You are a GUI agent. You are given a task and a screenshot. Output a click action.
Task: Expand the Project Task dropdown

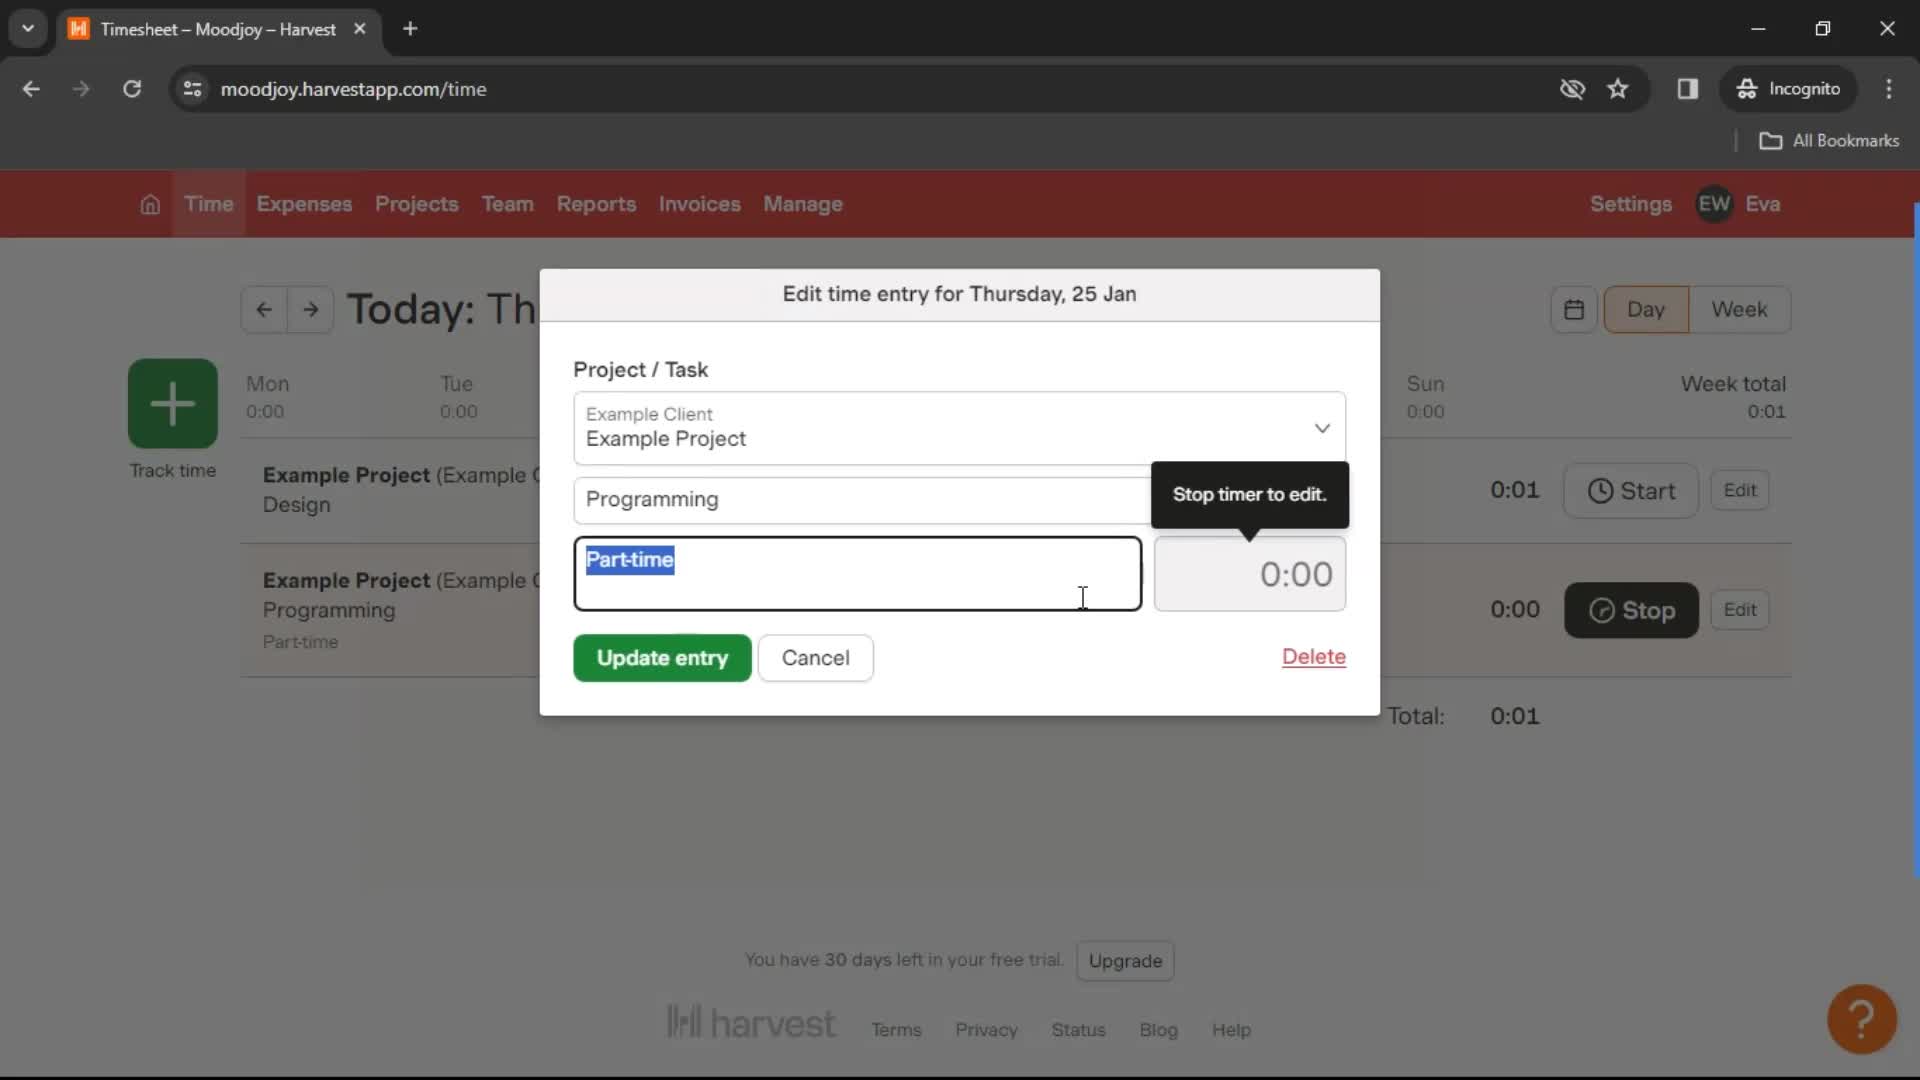1323,427
